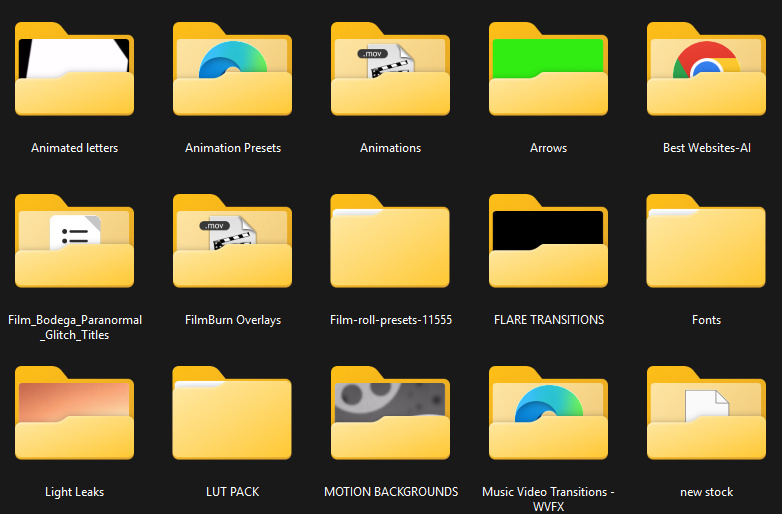Click the Film-roll-presets-11555 folder icon
782x514 pixels.
click(391, 241)
